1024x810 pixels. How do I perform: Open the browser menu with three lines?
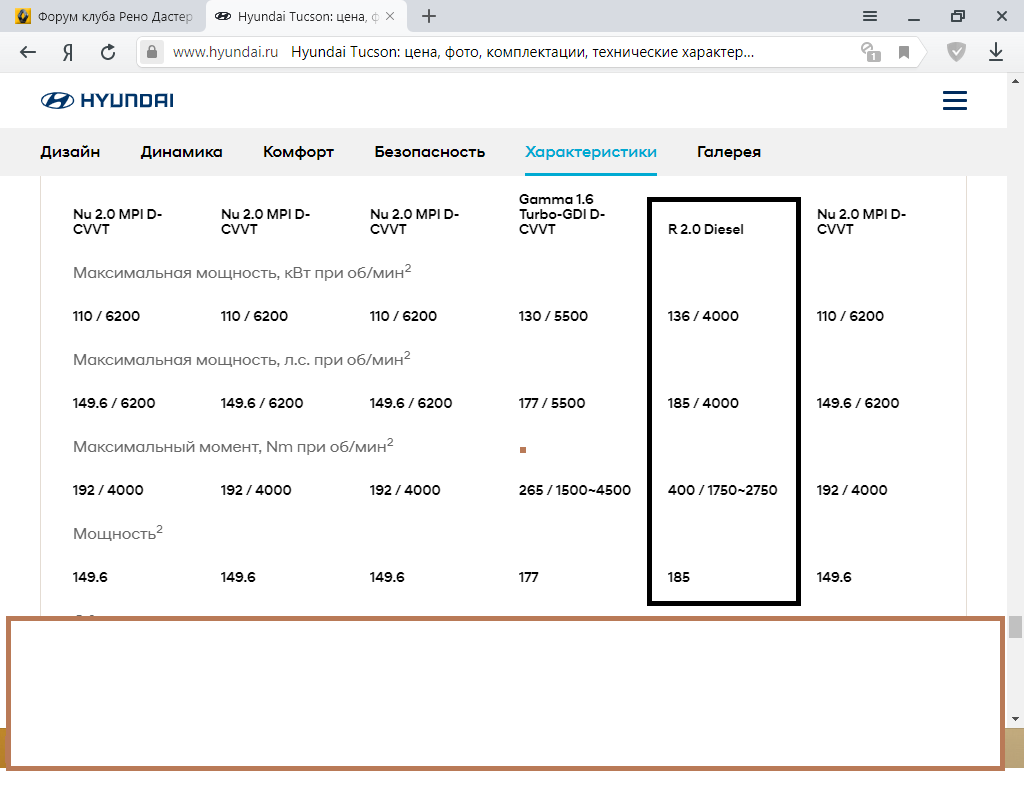pyautogui.click(x=870, y=16)
